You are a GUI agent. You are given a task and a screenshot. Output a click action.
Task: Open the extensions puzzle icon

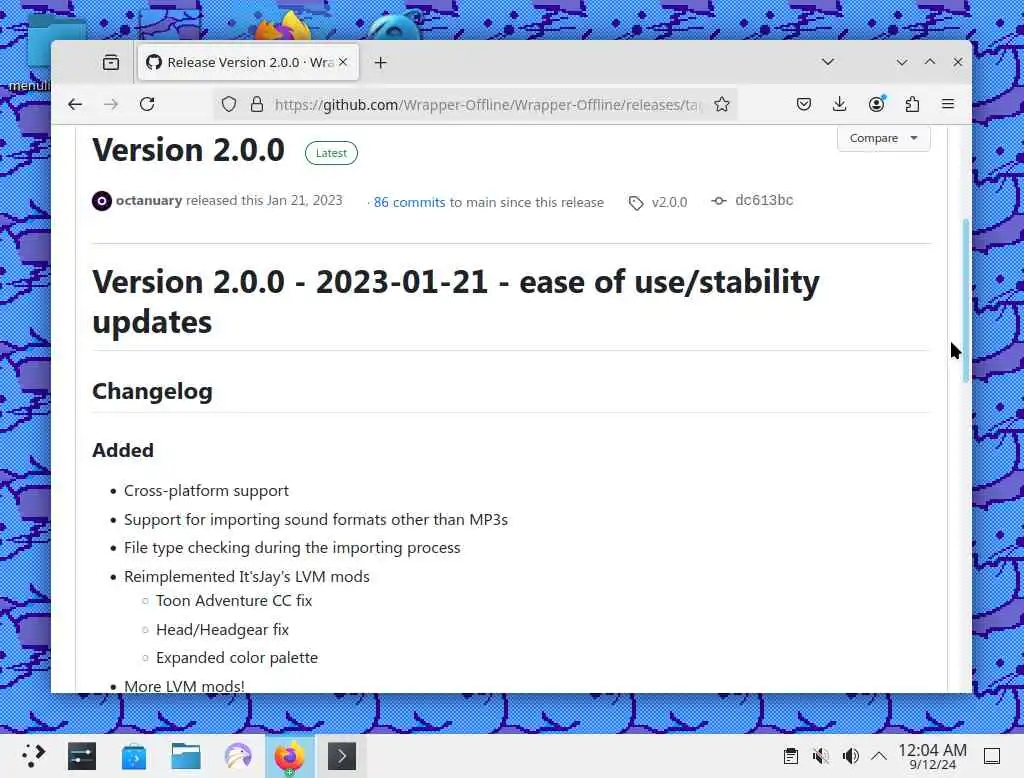pos(912,104)
